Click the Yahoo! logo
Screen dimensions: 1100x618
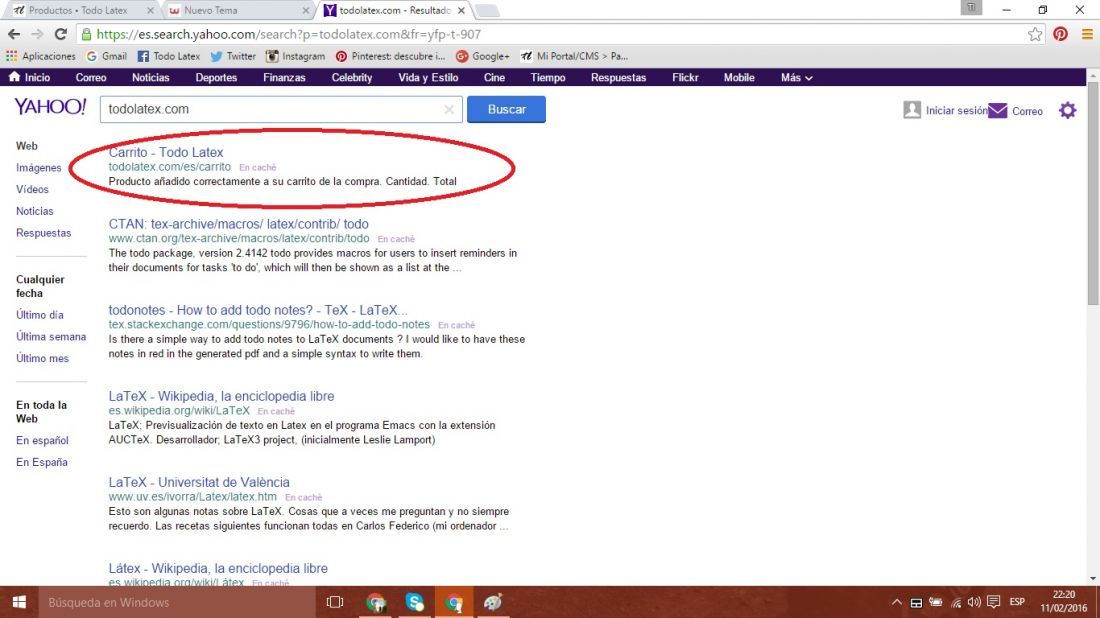click(51, 107)
